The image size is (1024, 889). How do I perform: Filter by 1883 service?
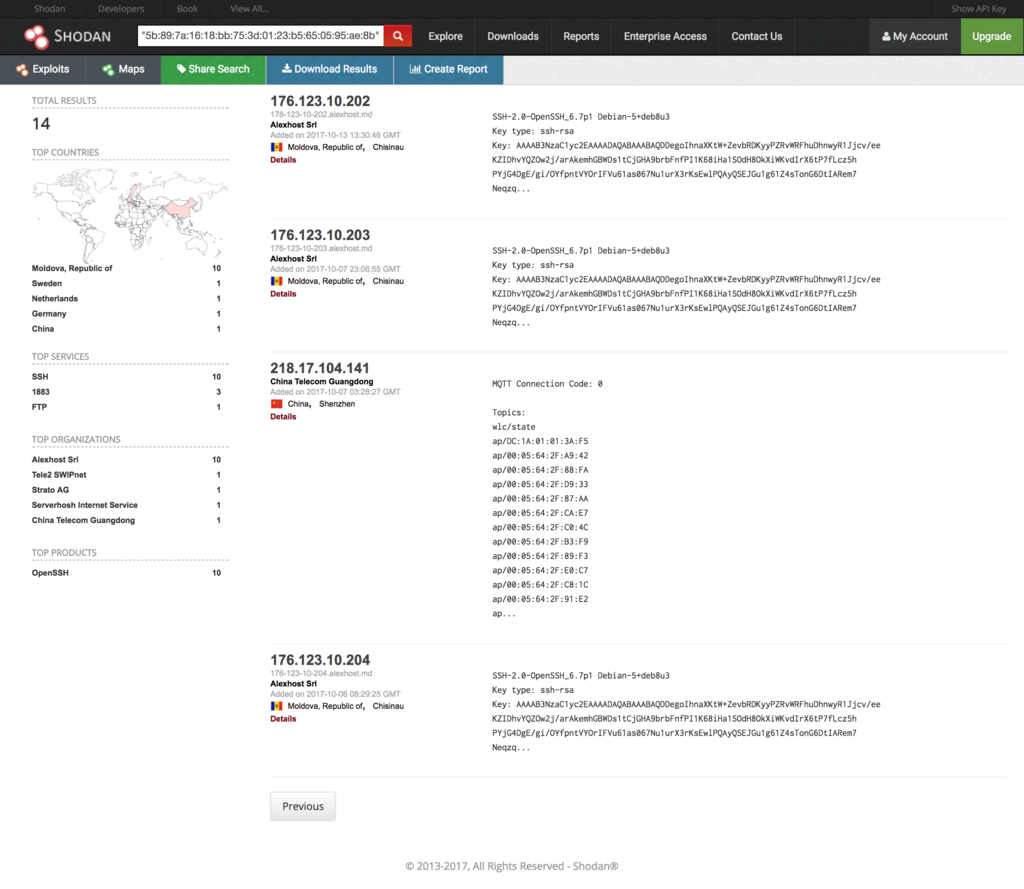pos(40,392)
